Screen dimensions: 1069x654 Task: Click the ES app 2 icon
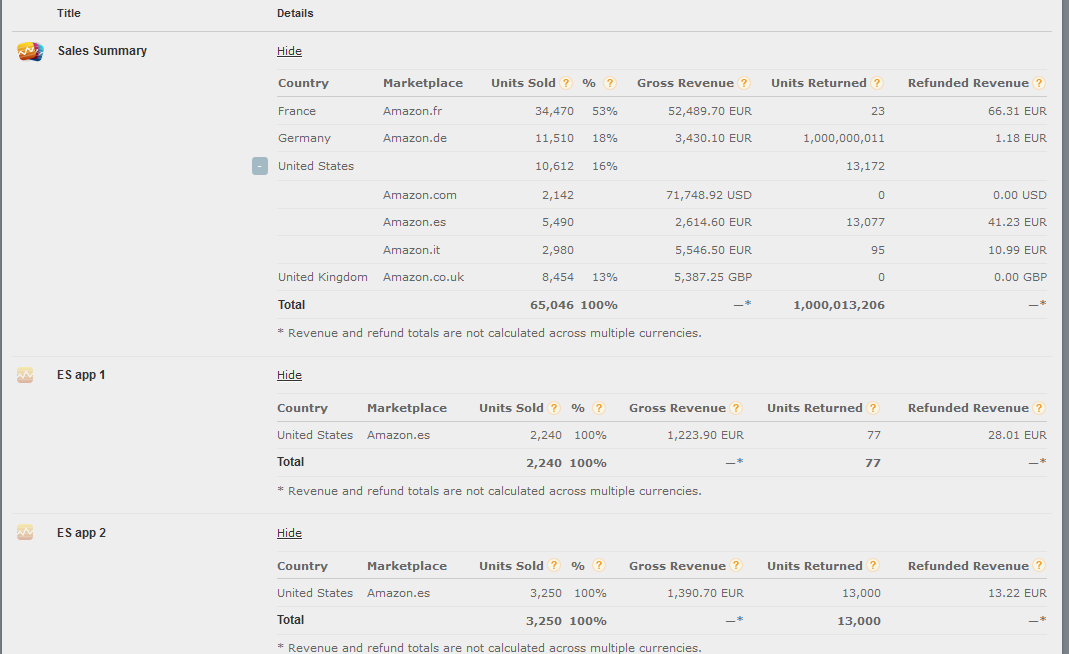point(25,533)
